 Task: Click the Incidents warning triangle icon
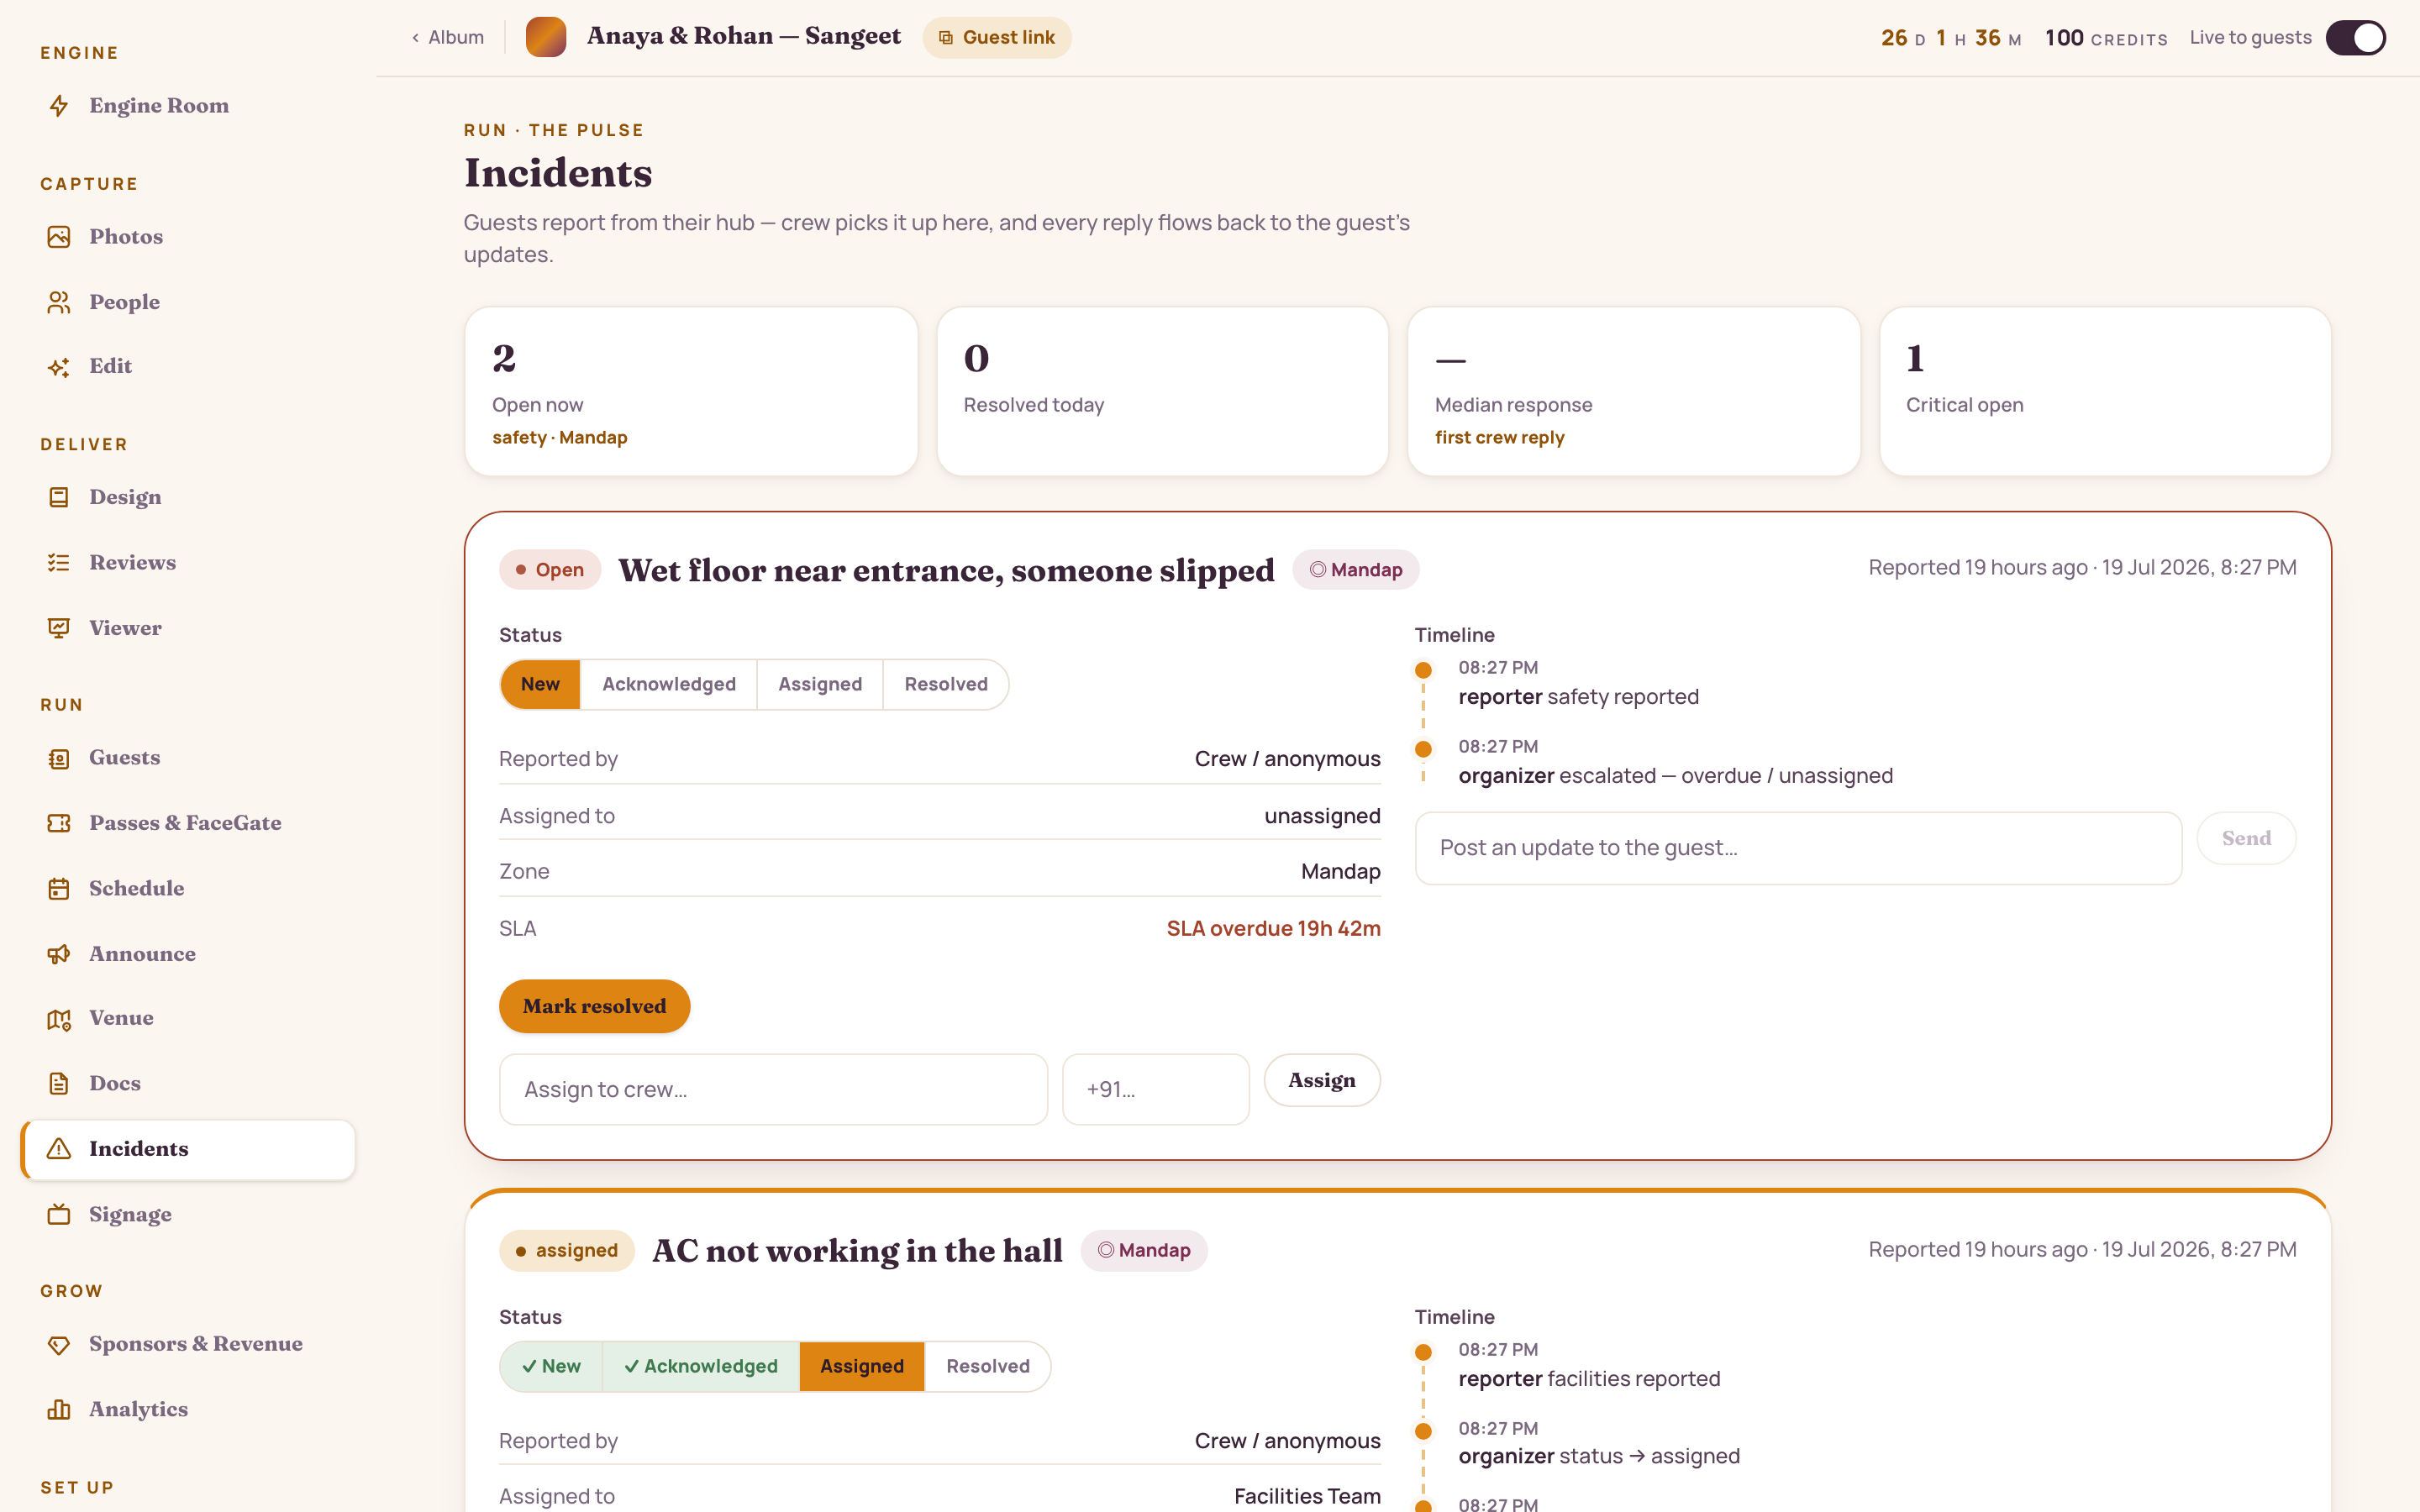point(59,1149)
